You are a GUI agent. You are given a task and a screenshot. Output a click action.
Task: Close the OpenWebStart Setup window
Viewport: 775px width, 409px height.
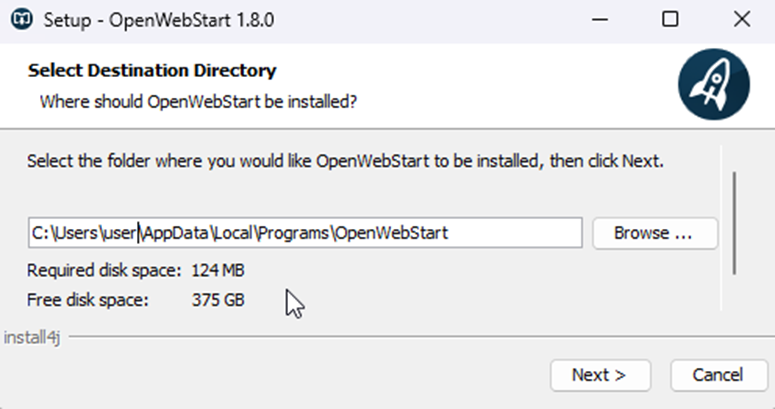tap(741, 20)
